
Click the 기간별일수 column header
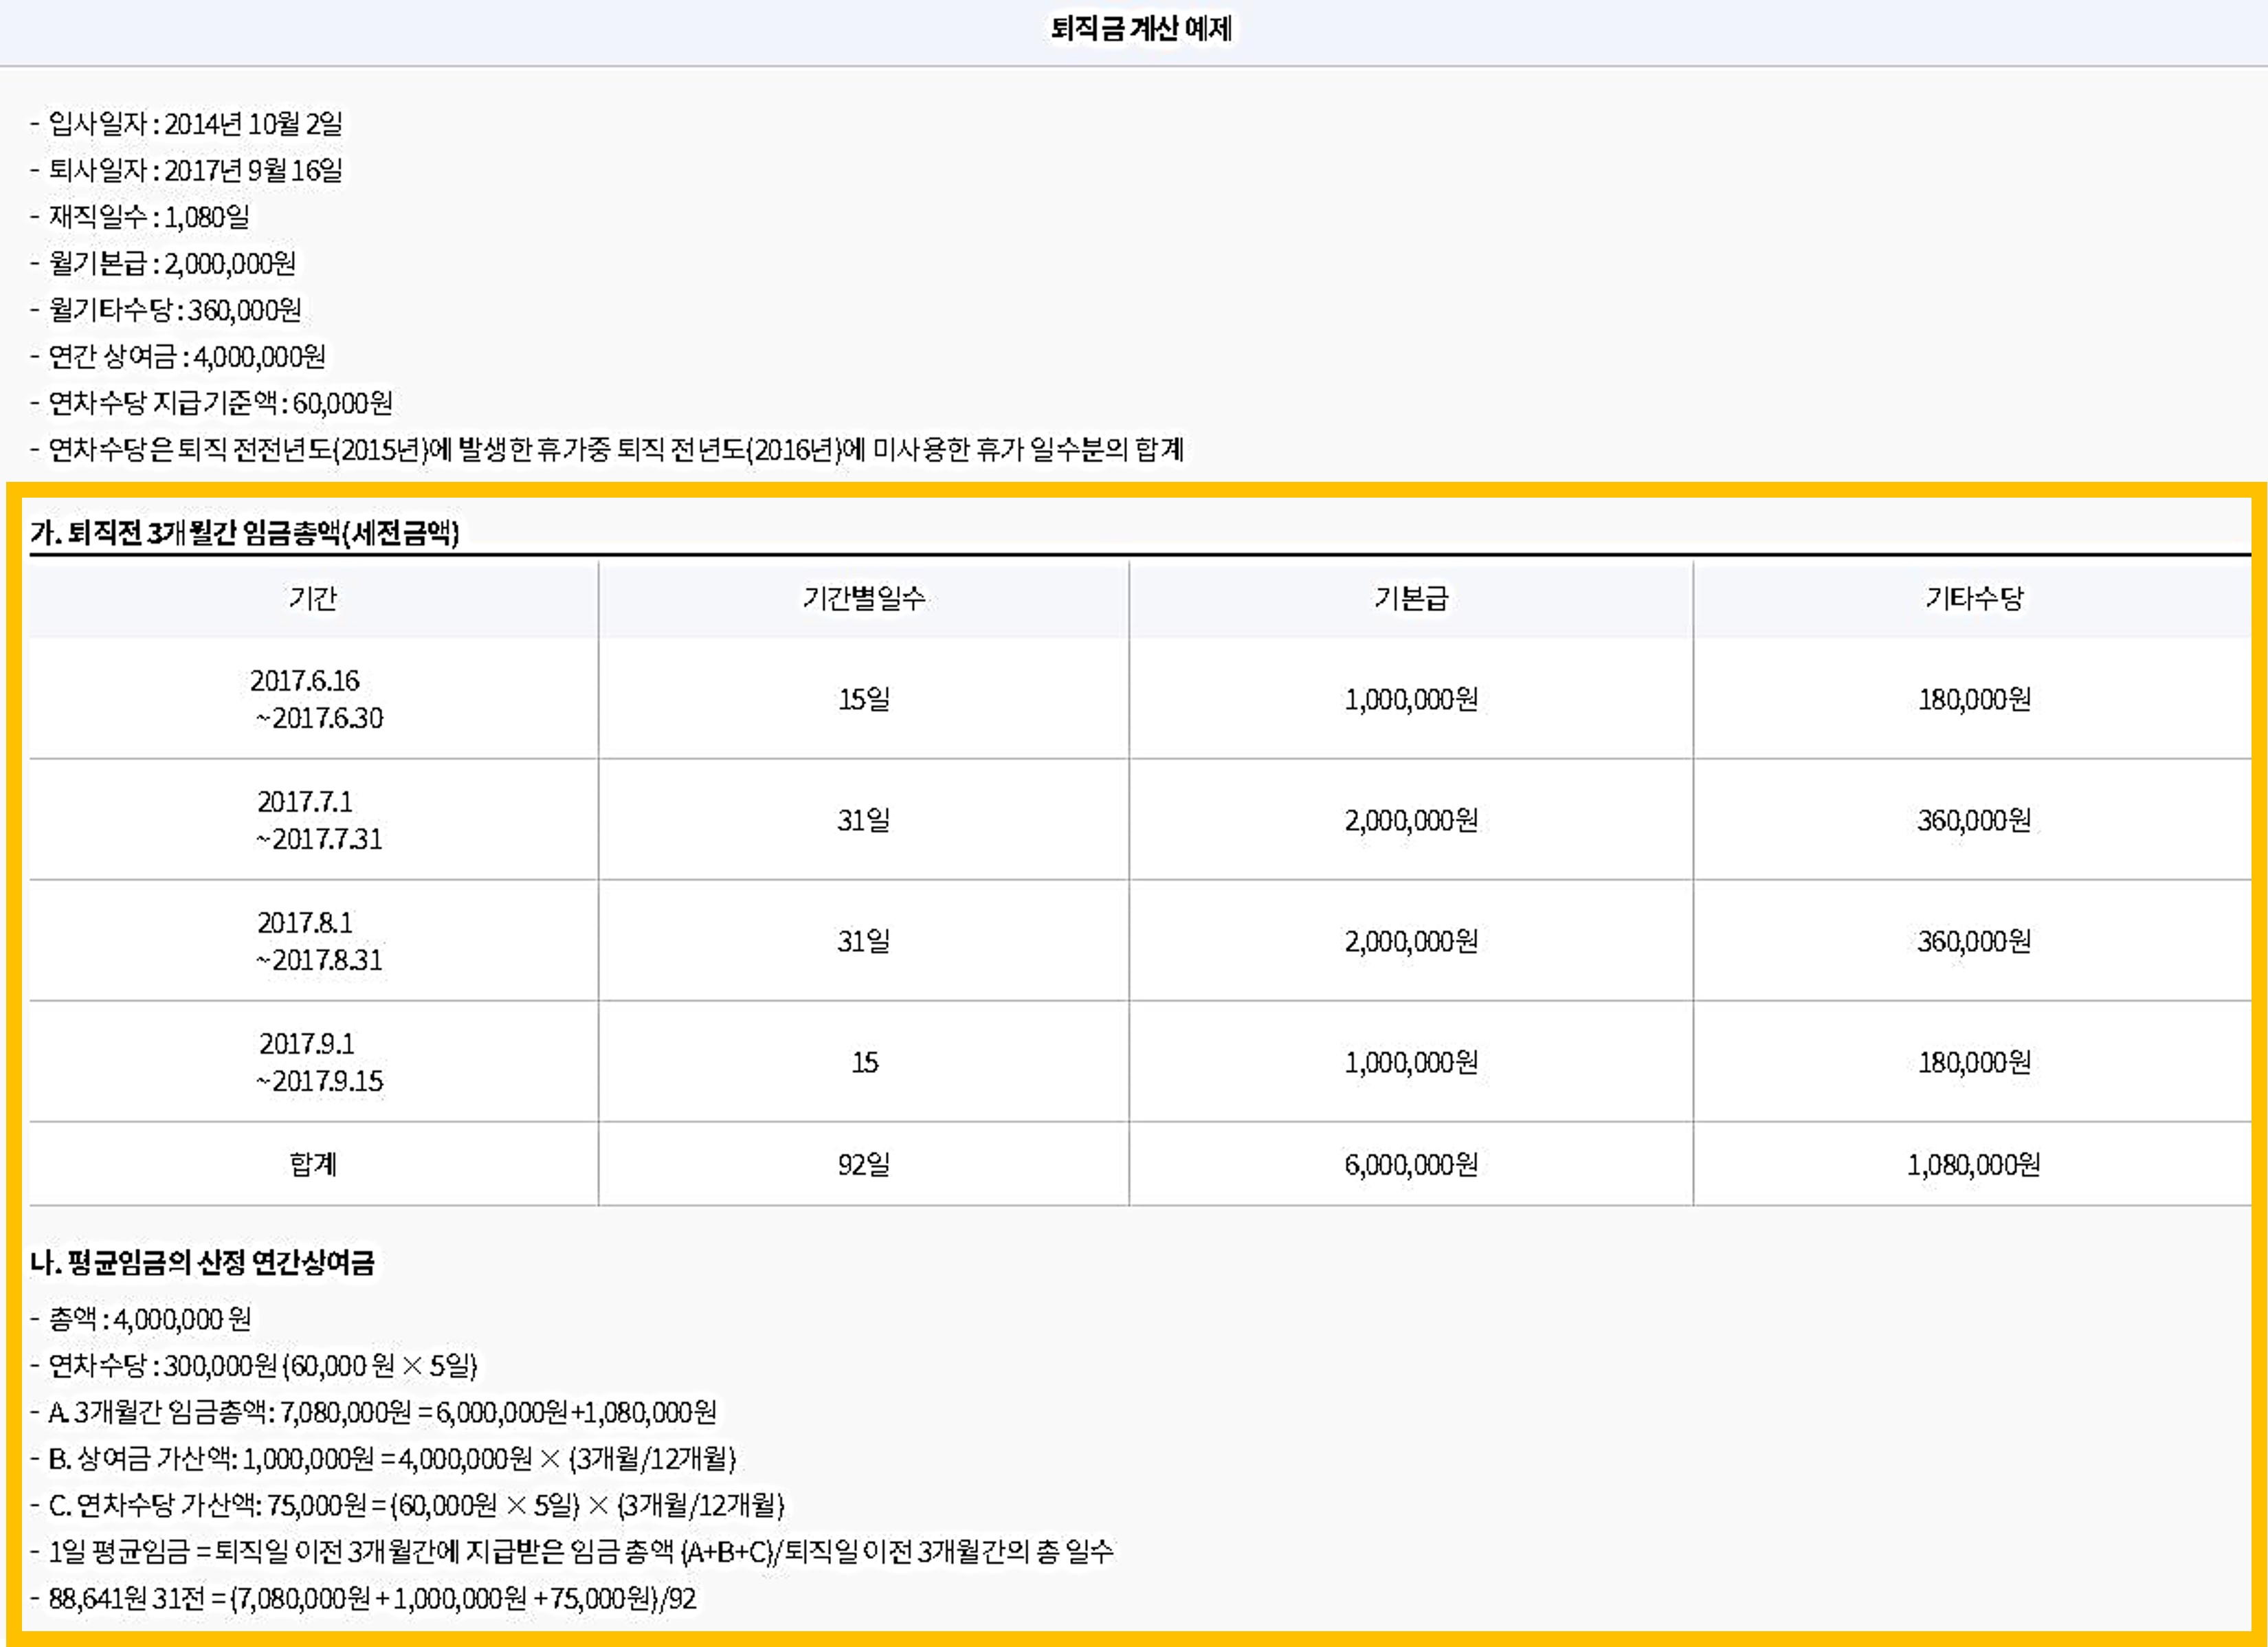pos(864,598)
